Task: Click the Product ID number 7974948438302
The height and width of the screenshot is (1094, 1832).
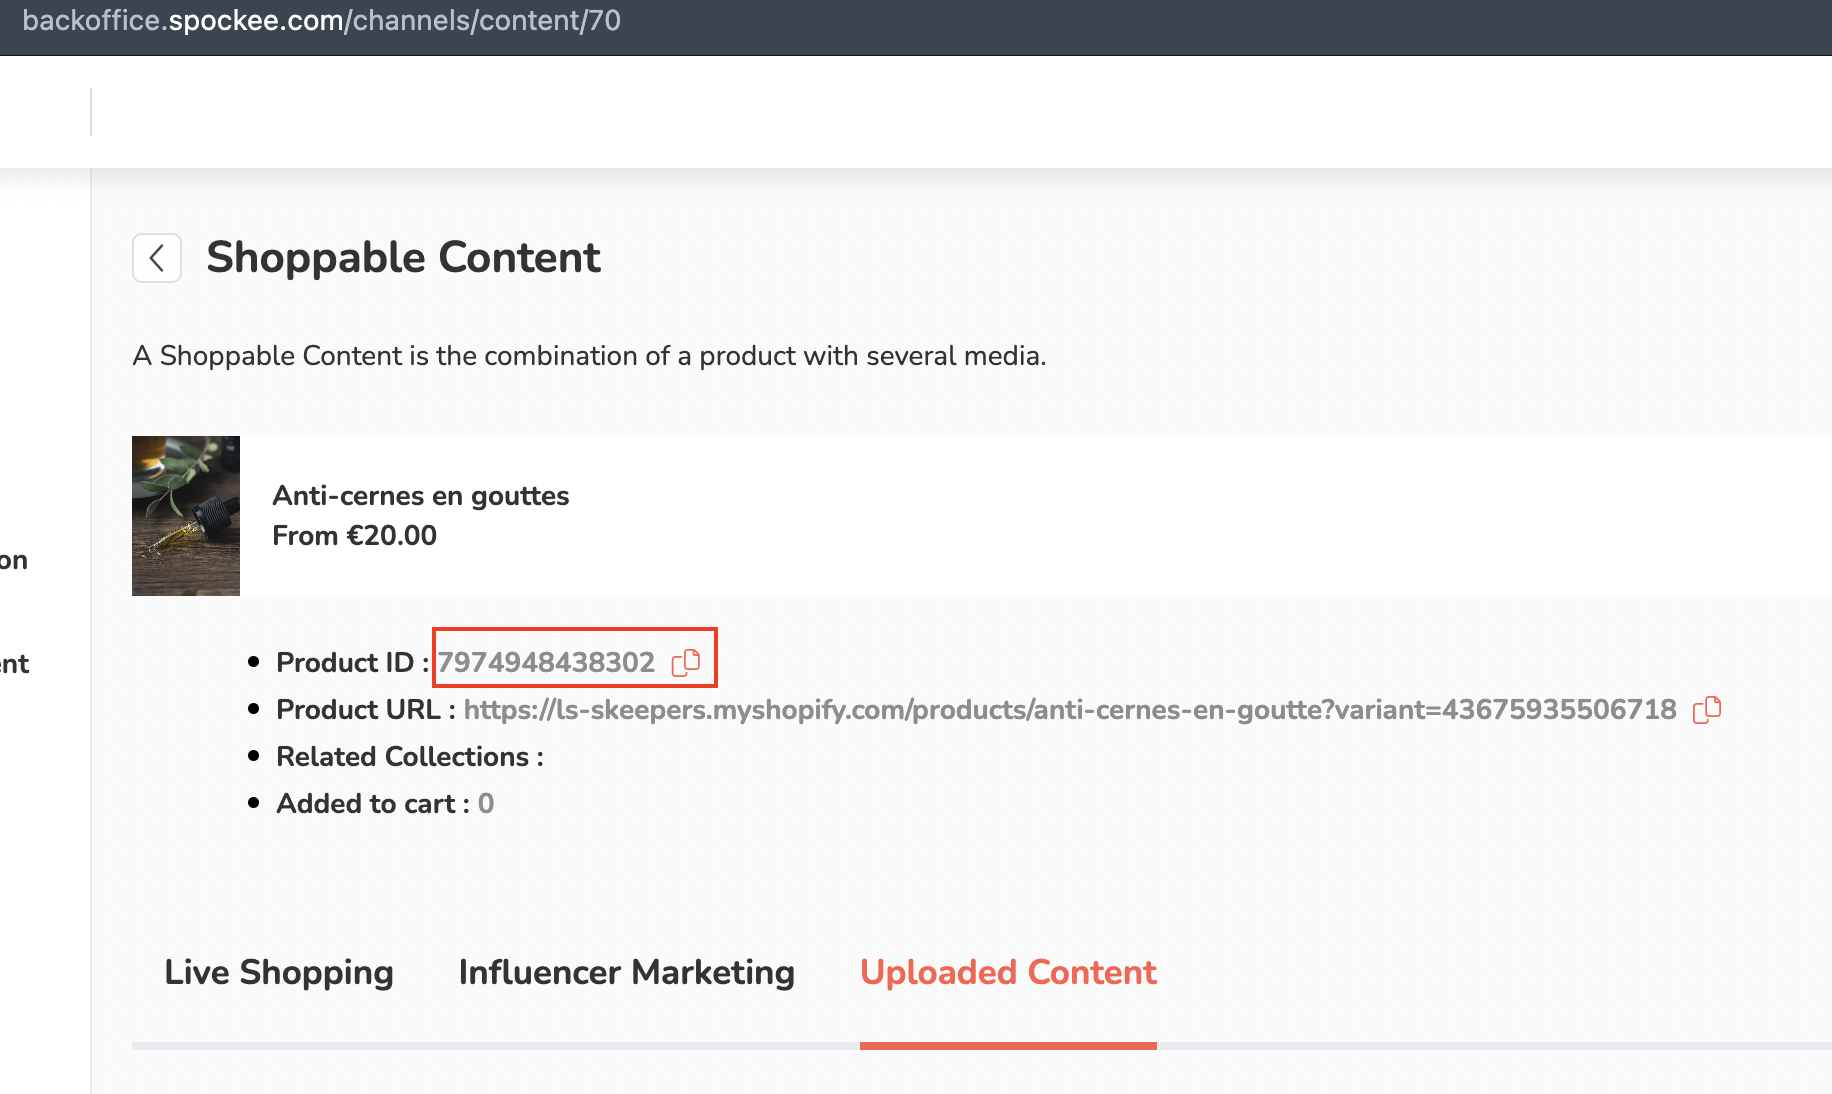Action: [x=546, y=662]
